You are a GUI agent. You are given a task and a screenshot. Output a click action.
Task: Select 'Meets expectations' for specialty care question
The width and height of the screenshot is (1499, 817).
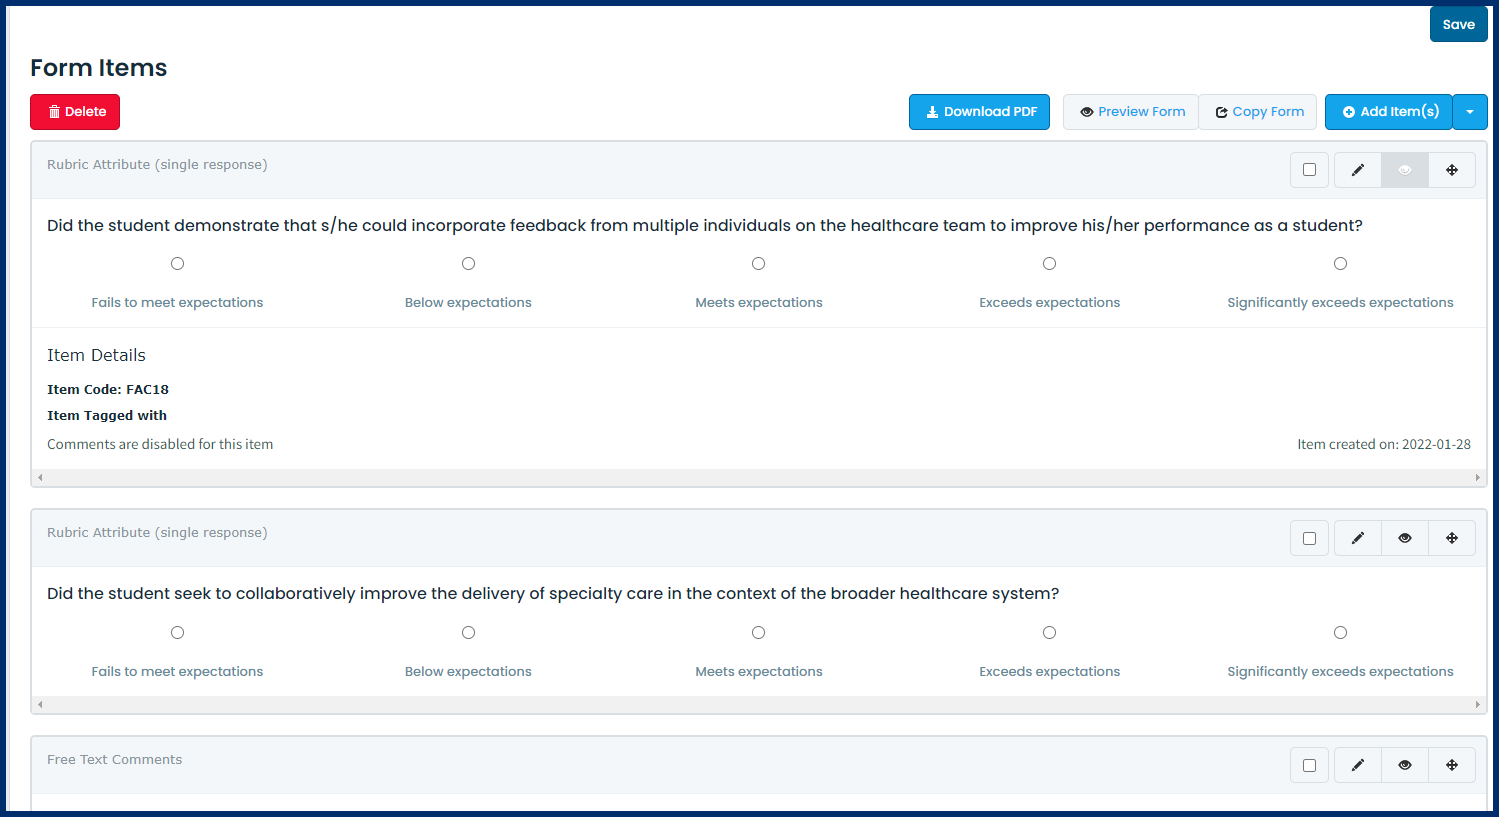point(759,632)
